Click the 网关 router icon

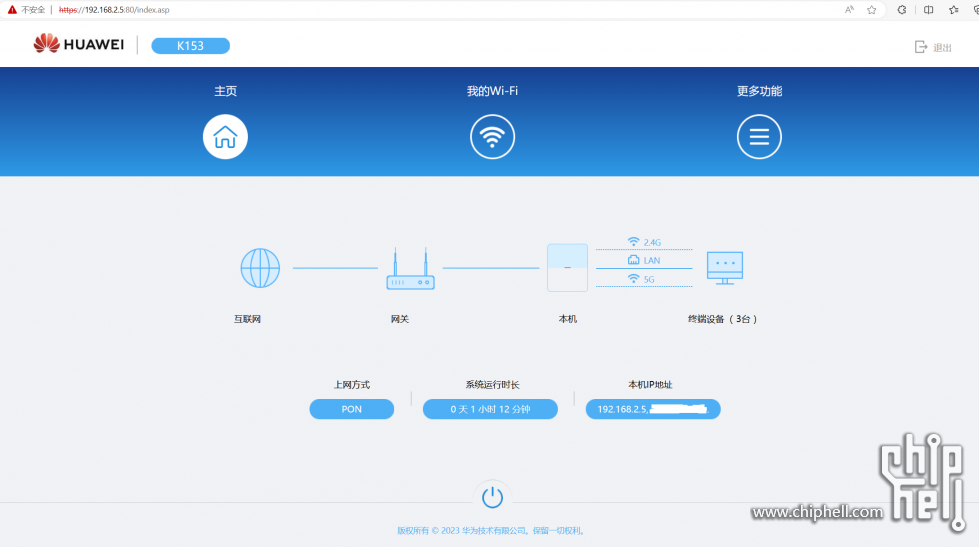pyautogui.click(x=410, y=269)
